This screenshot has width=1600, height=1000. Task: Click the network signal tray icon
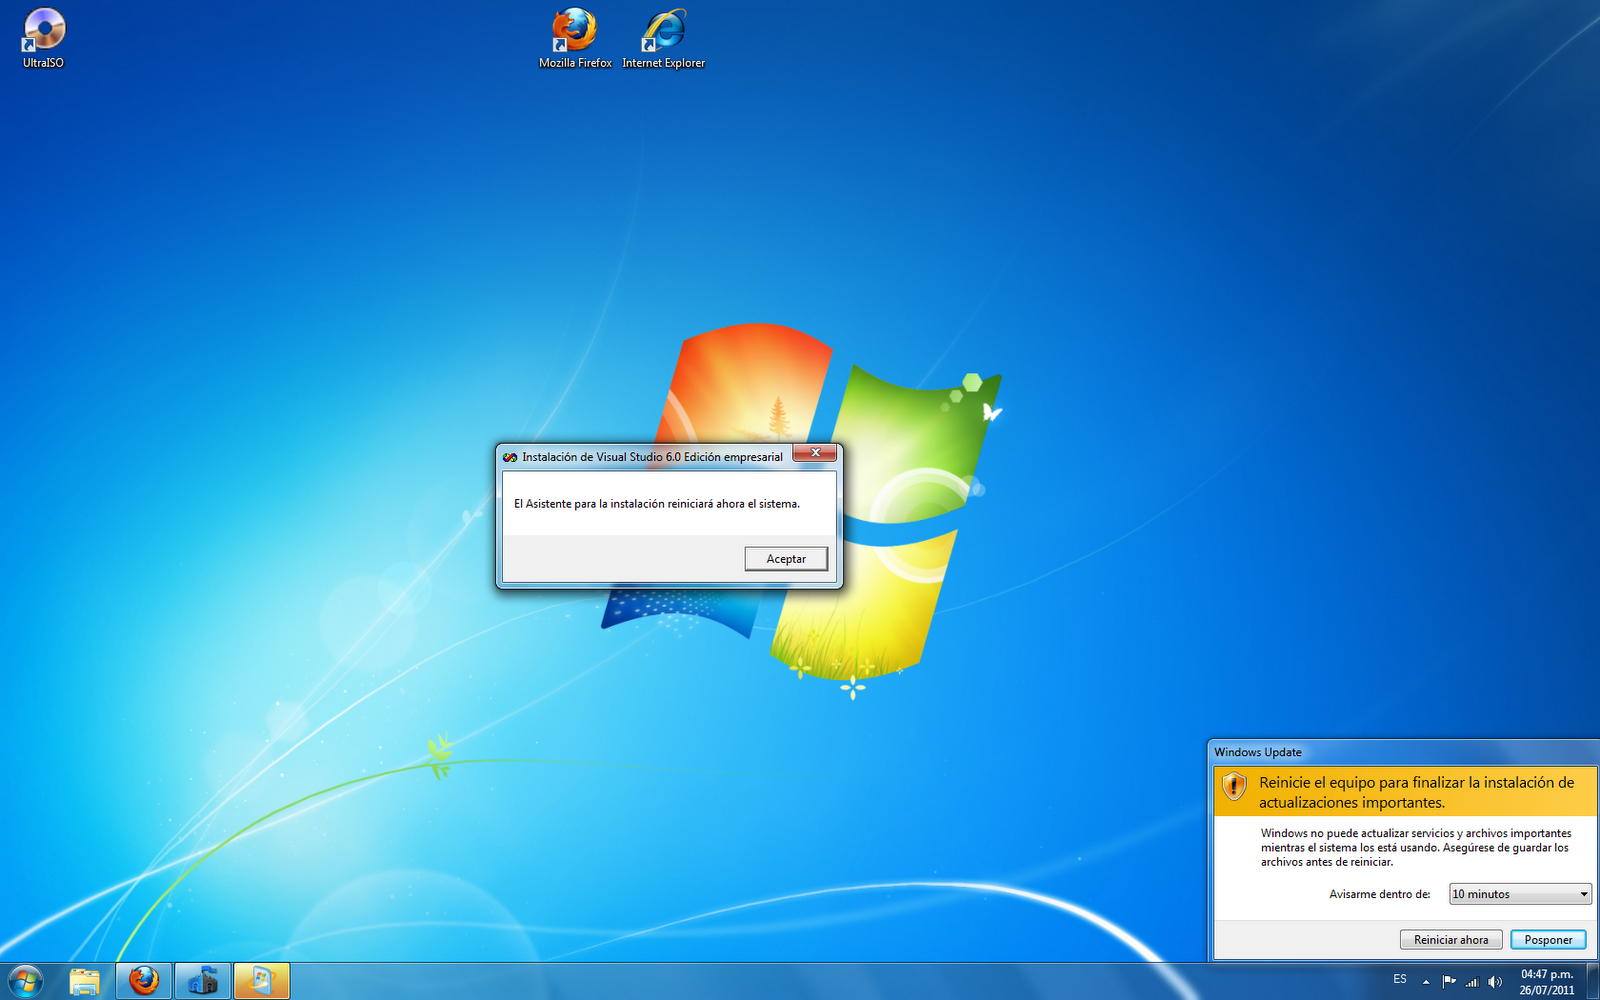point(1472,982)
